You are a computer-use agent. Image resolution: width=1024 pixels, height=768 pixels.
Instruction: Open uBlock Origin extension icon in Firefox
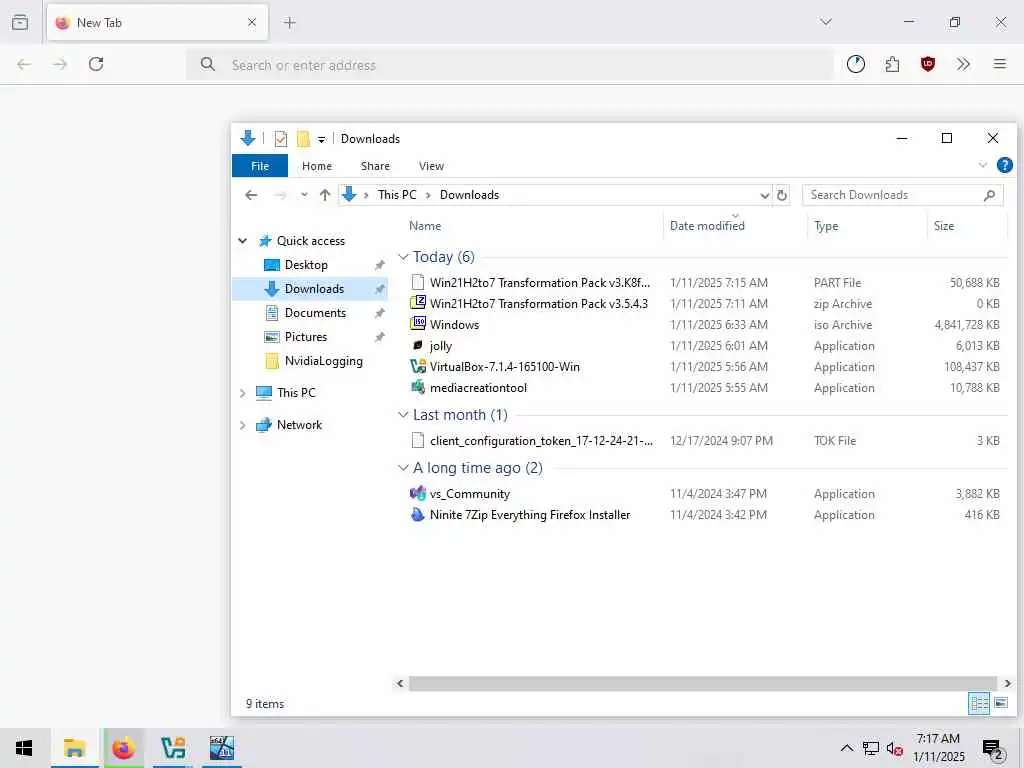pyautogui.click(x=927, y=64)
